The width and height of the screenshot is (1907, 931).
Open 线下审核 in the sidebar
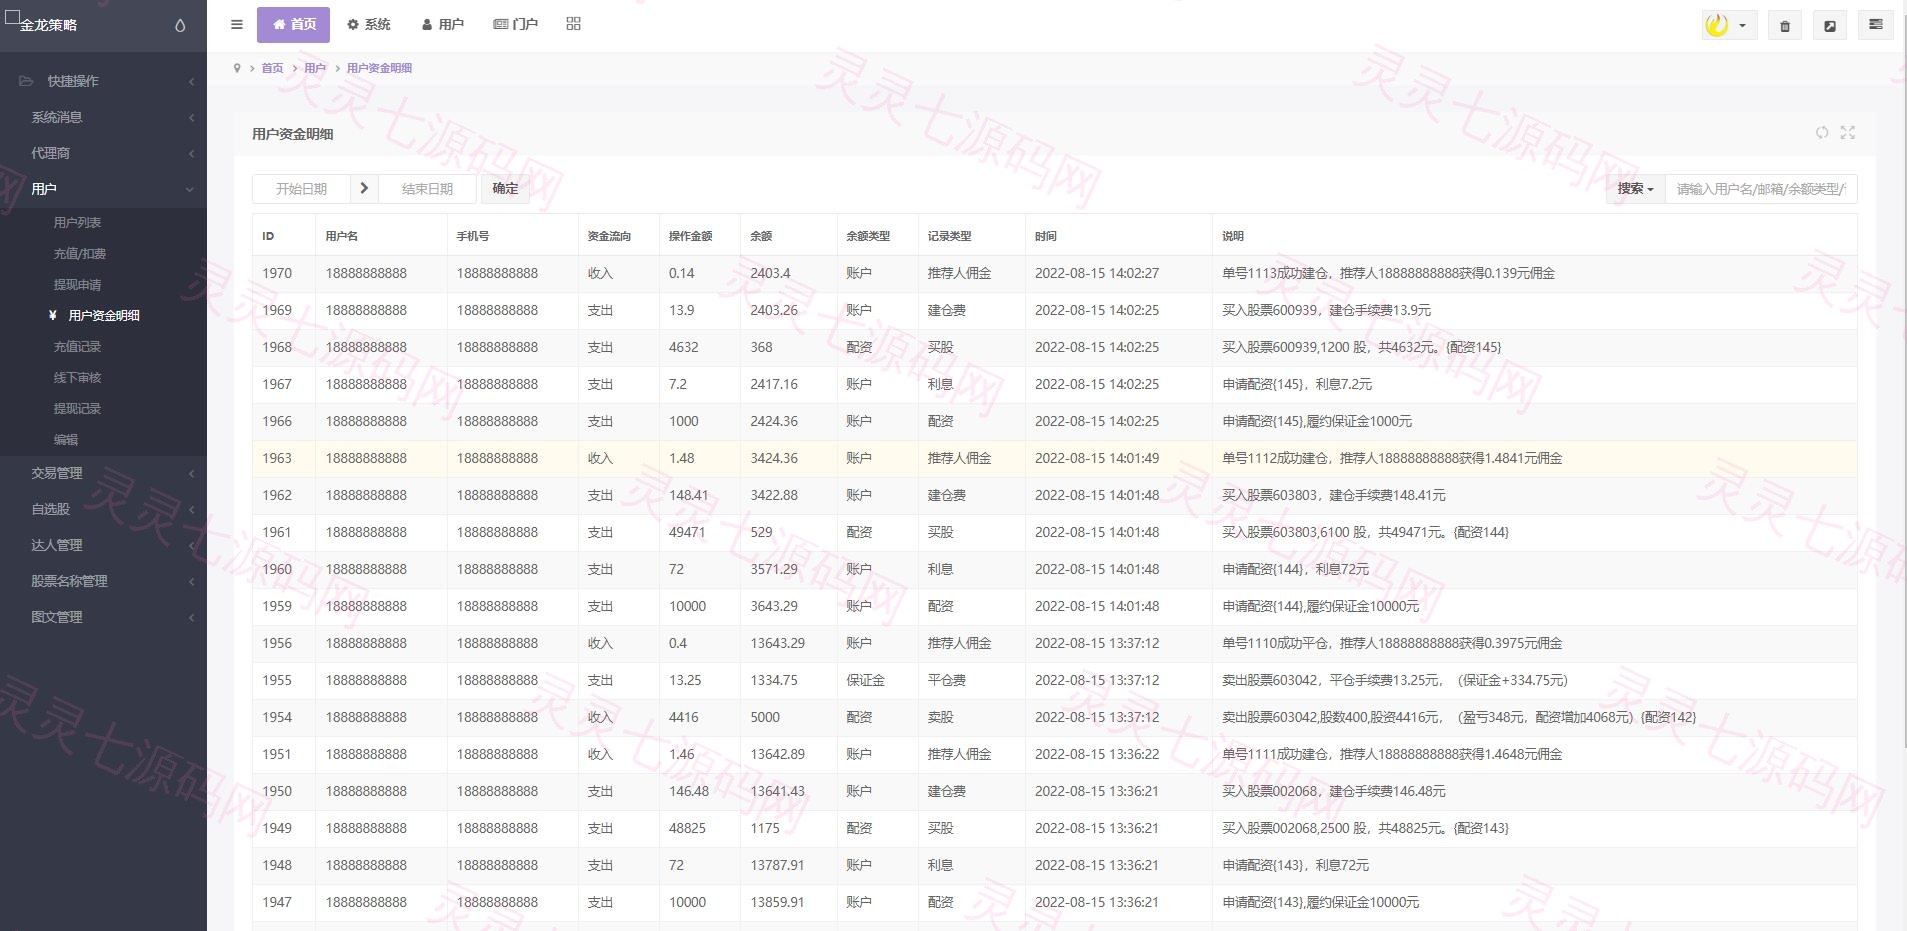click(x=77, y=378)
